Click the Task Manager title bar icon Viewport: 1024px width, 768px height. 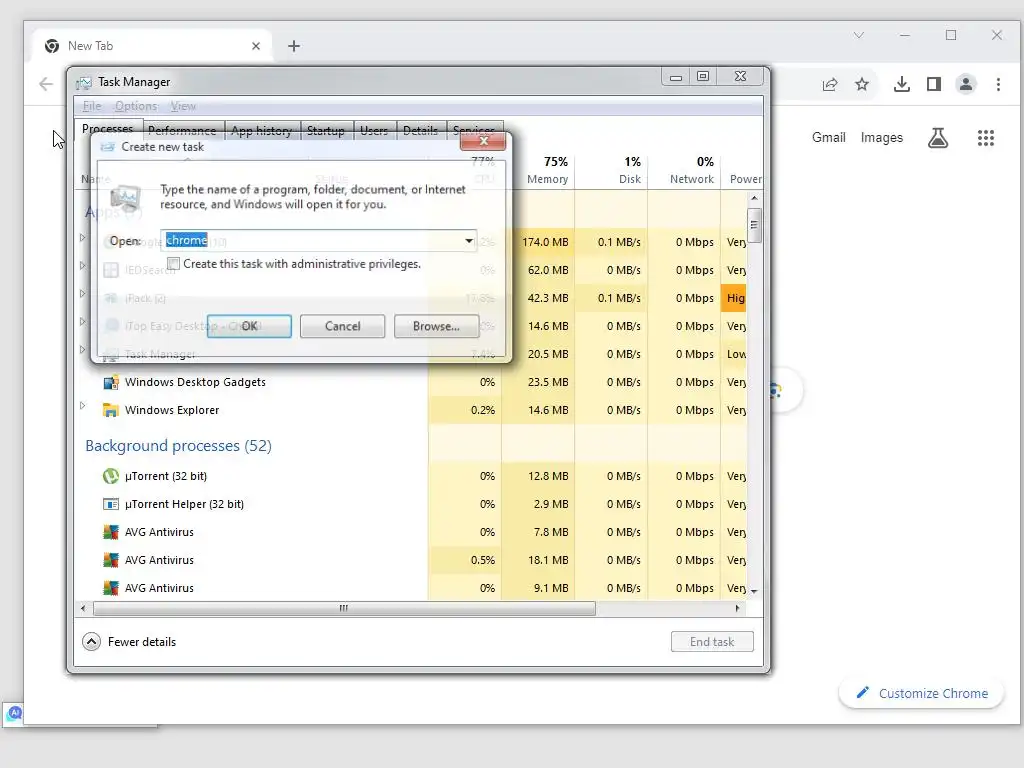pyautogui.click(x=84, y=82)
